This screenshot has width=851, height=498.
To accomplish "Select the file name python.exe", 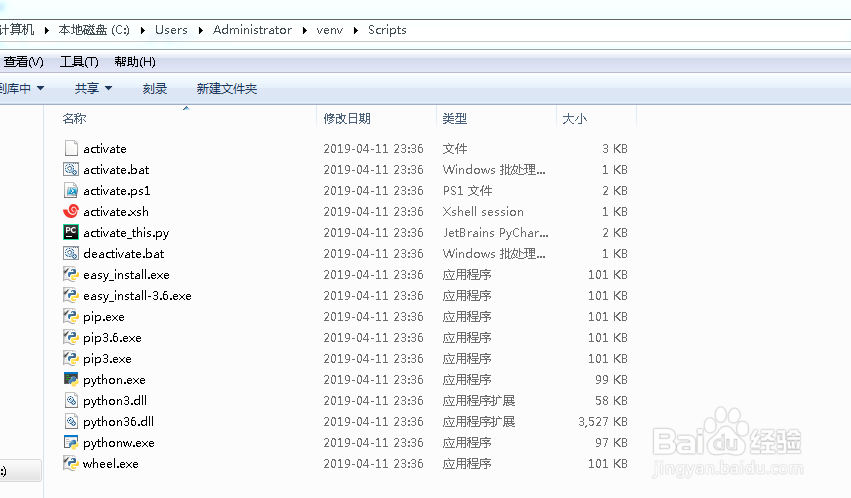I will pyautogui.click(x=115, y=380).
